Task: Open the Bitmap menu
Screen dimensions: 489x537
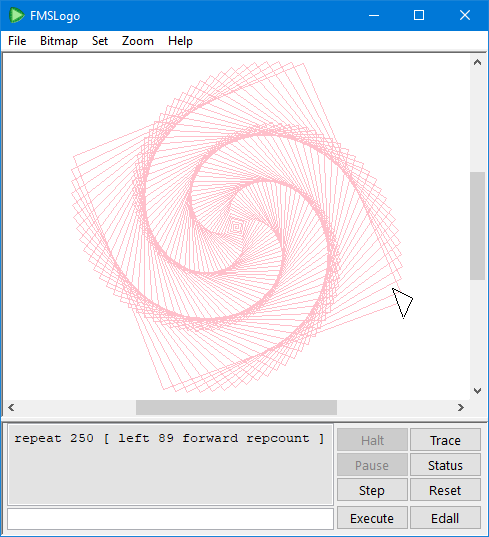Action: tap(59, 41)
